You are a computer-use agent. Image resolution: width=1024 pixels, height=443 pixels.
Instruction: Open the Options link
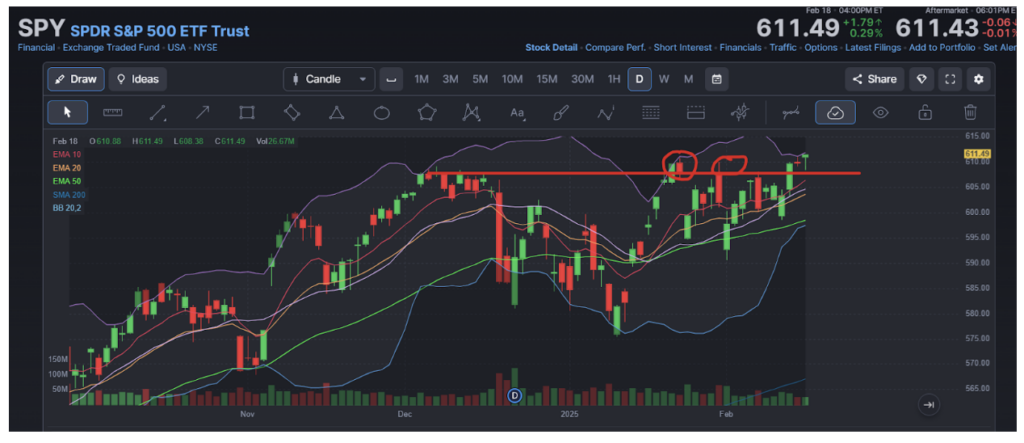coord(820,47)
